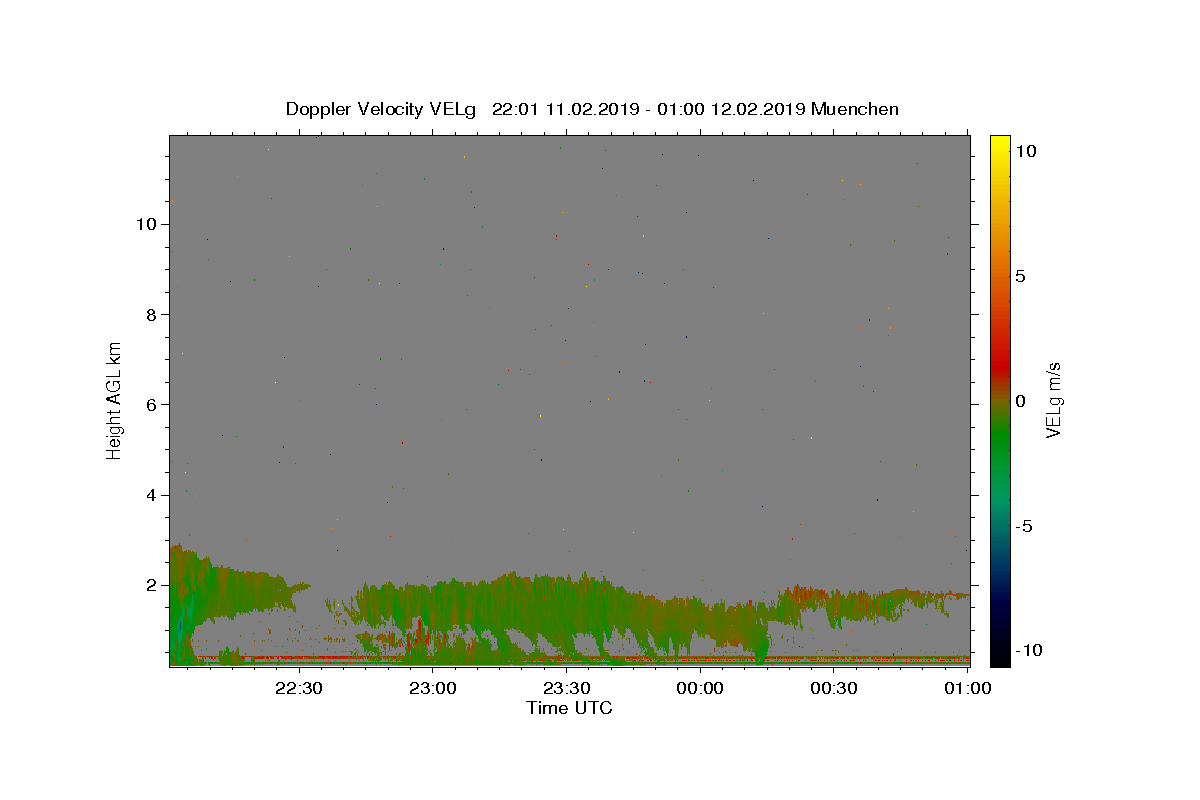Click the 22:30 time tick label

tap(299, 688)
